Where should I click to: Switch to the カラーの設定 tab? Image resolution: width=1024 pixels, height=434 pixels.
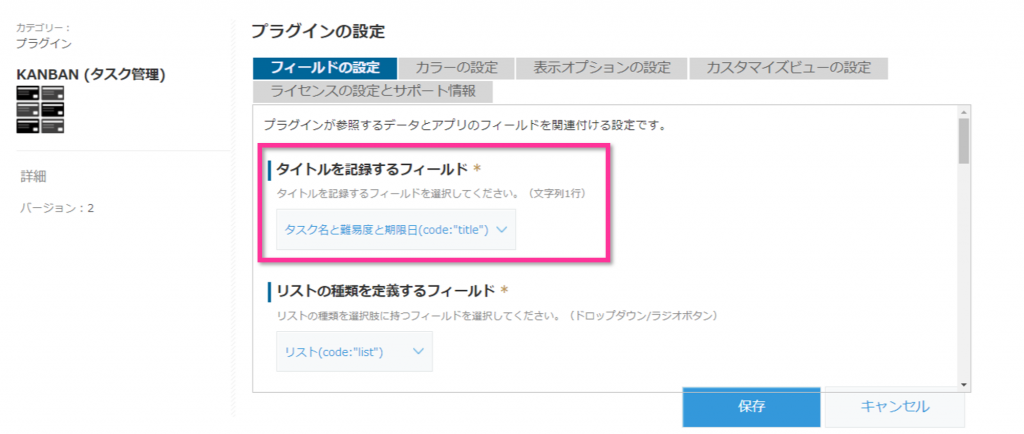[x=456, y=68]
